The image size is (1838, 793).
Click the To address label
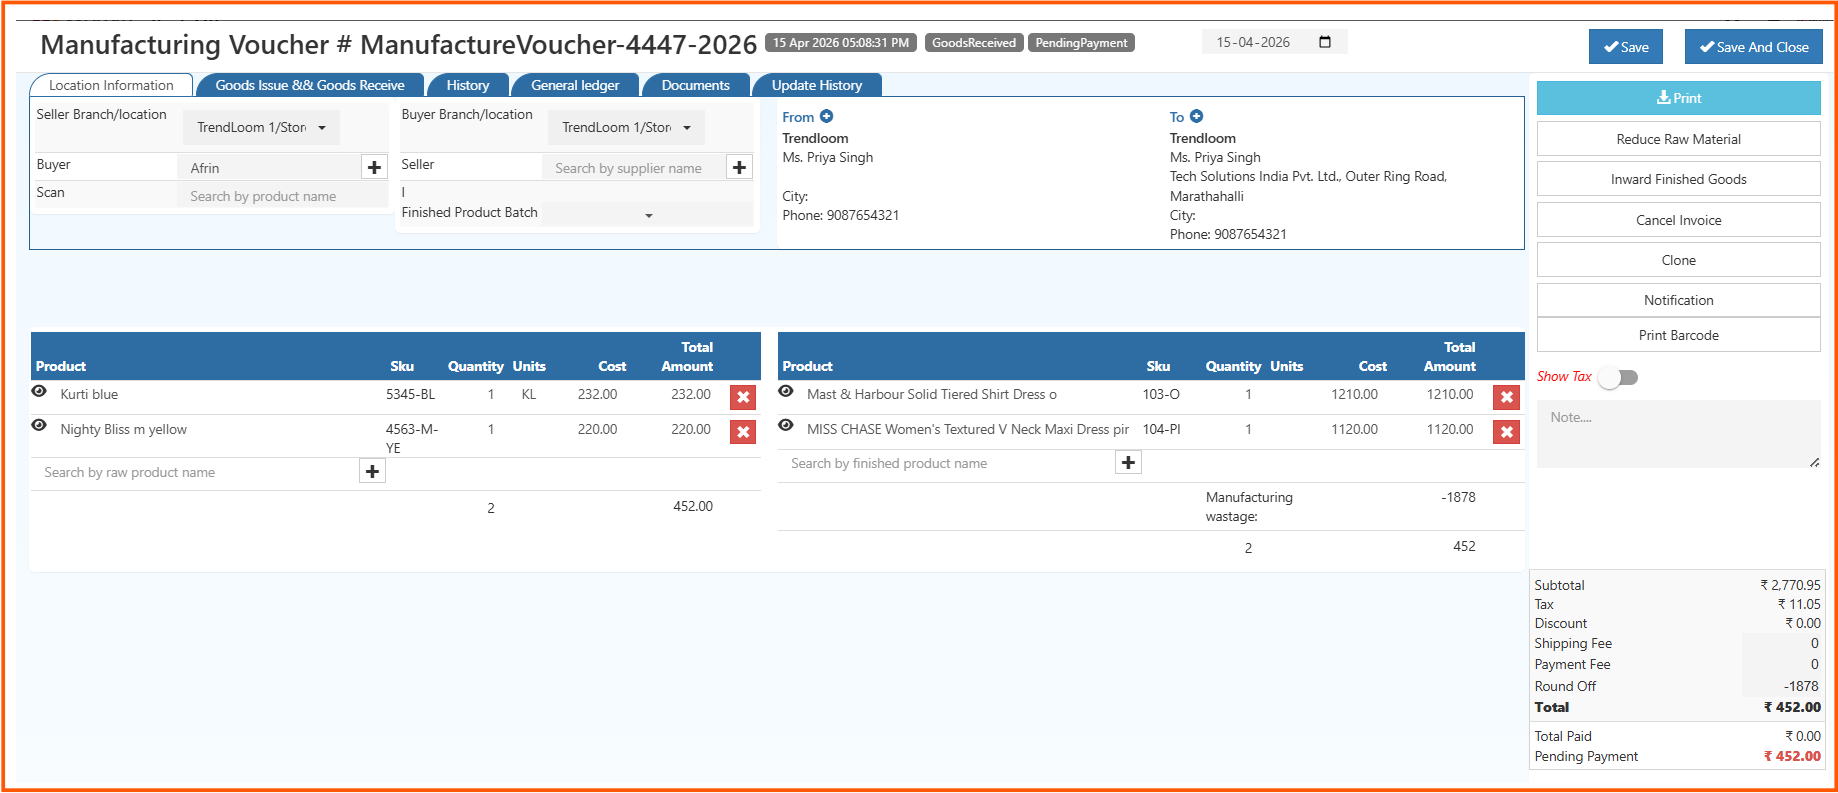click(1177, 117)
